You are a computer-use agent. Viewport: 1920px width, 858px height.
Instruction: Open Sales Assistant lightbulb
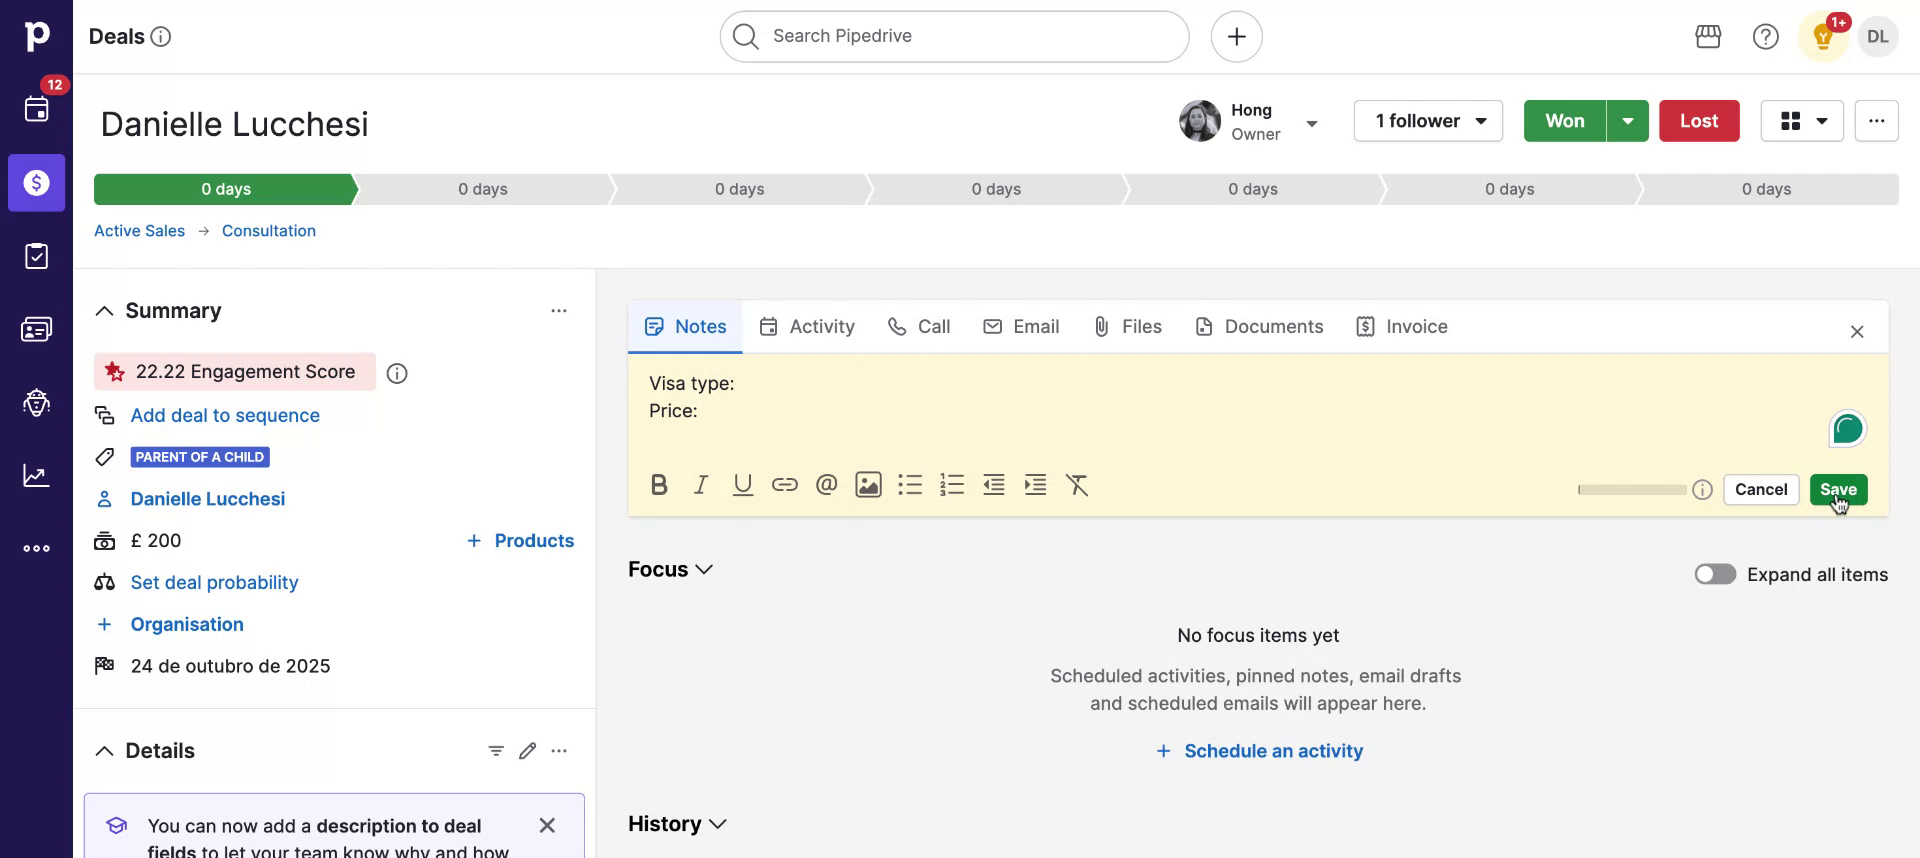click(1823, 37)
